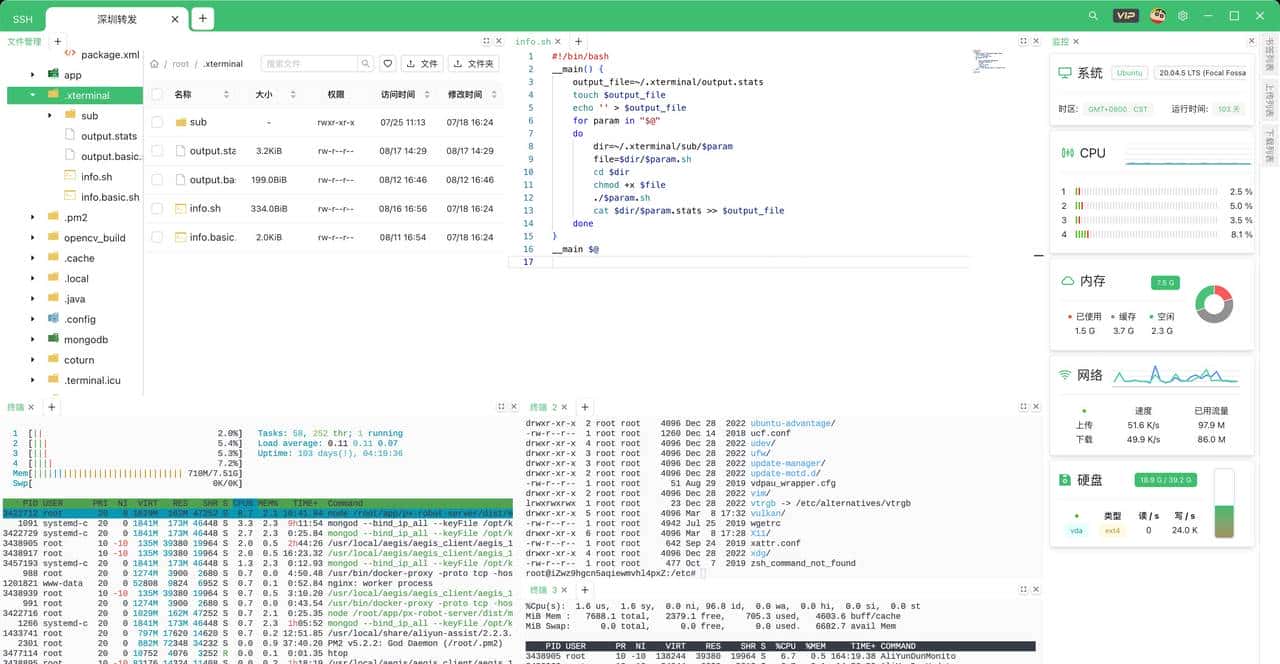Open the settings gear in the title bar
This screenshot has height=664, width=1280.
(x=1183, y=16)
